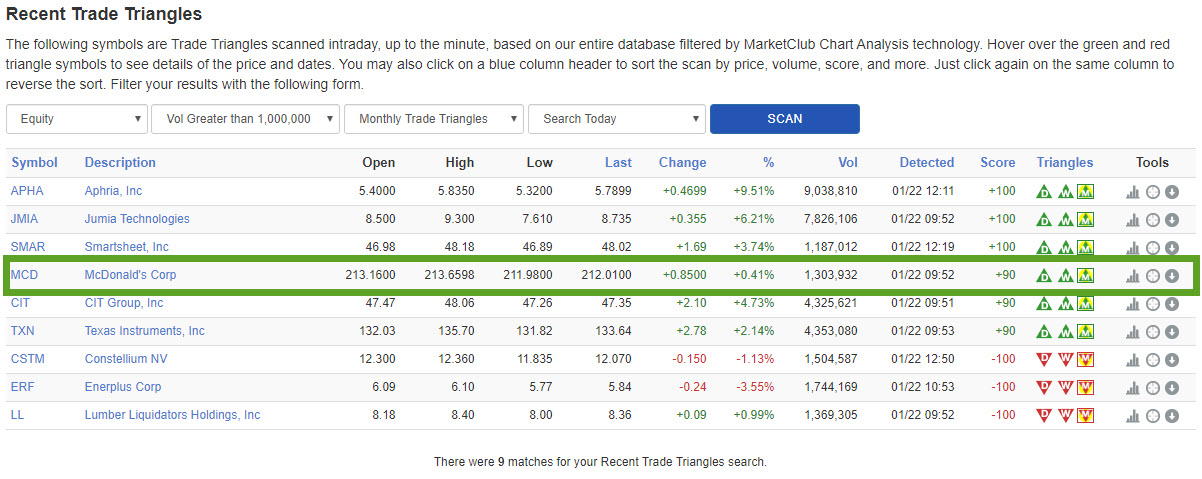
Task: Click ERF change value -3.55%
Action: (x=755, y=387)
